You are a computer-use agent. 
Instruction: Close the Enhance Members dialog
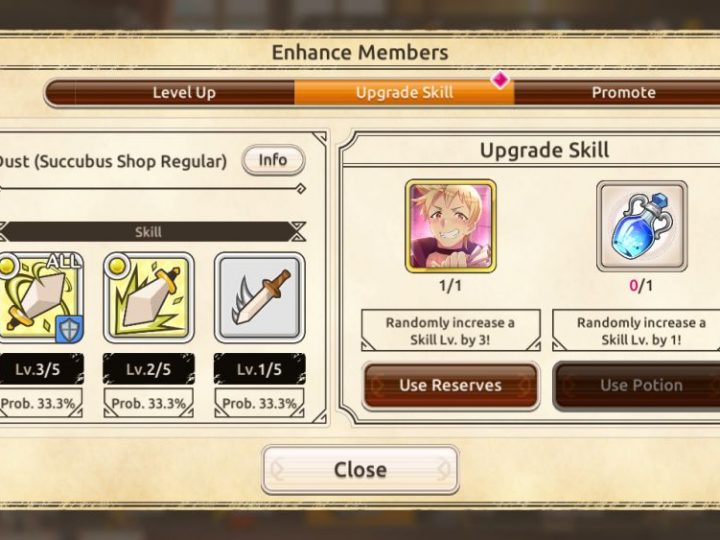click(x=360, y=469)
